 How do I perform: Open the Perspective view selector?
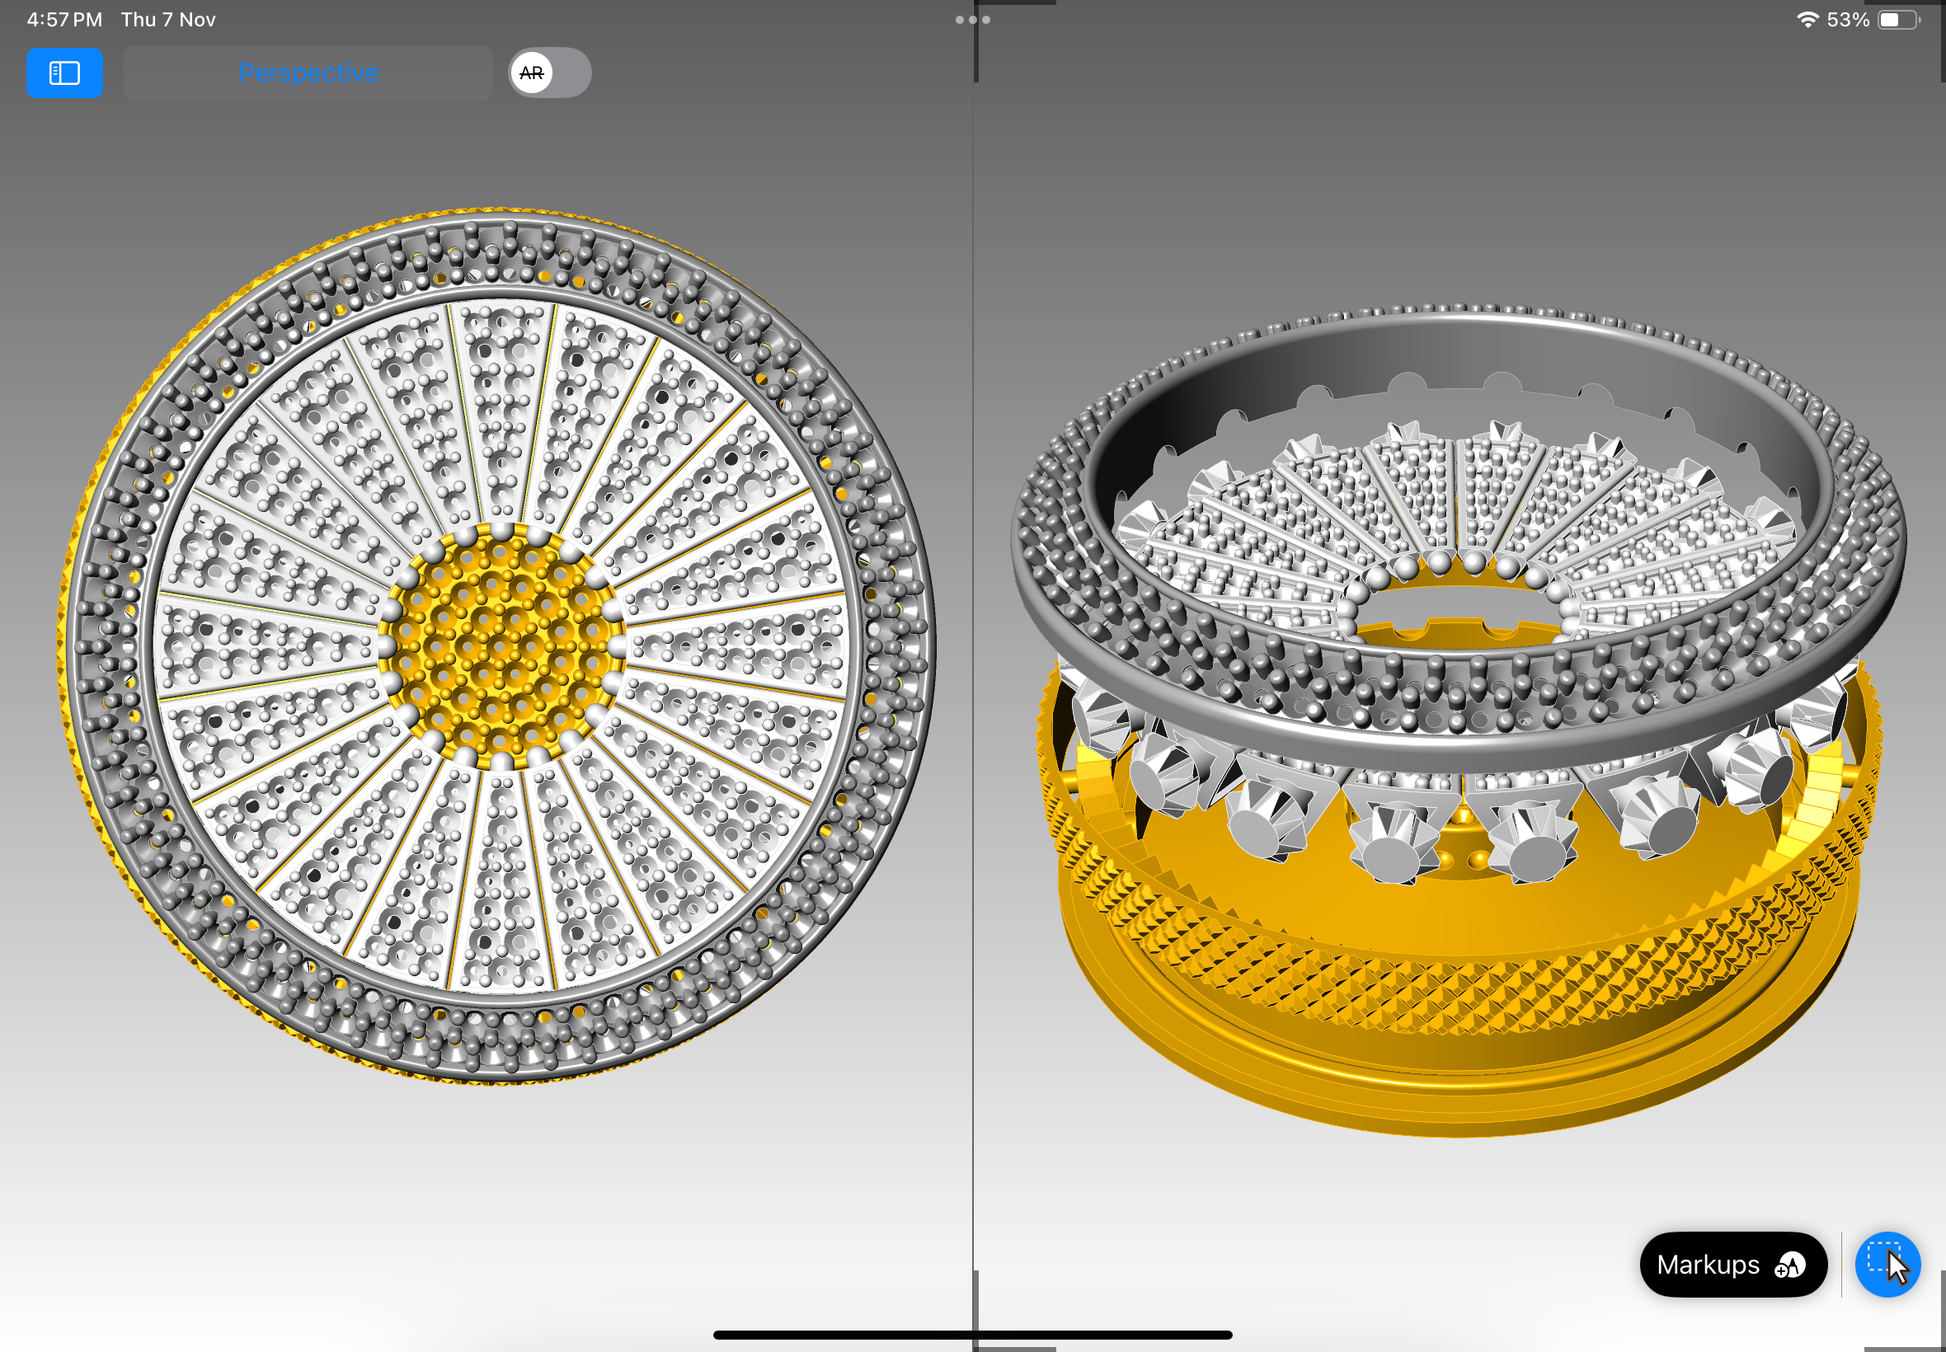308,73
